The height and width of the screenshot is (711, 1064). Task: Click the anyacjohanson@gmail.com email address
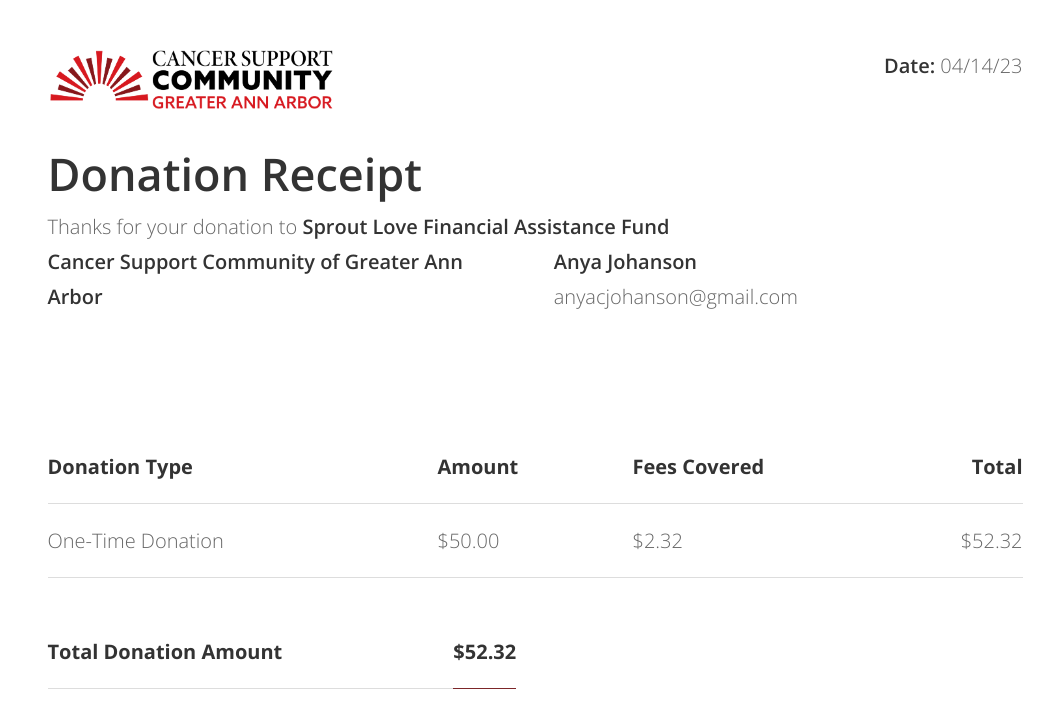(x=675, y=297)
